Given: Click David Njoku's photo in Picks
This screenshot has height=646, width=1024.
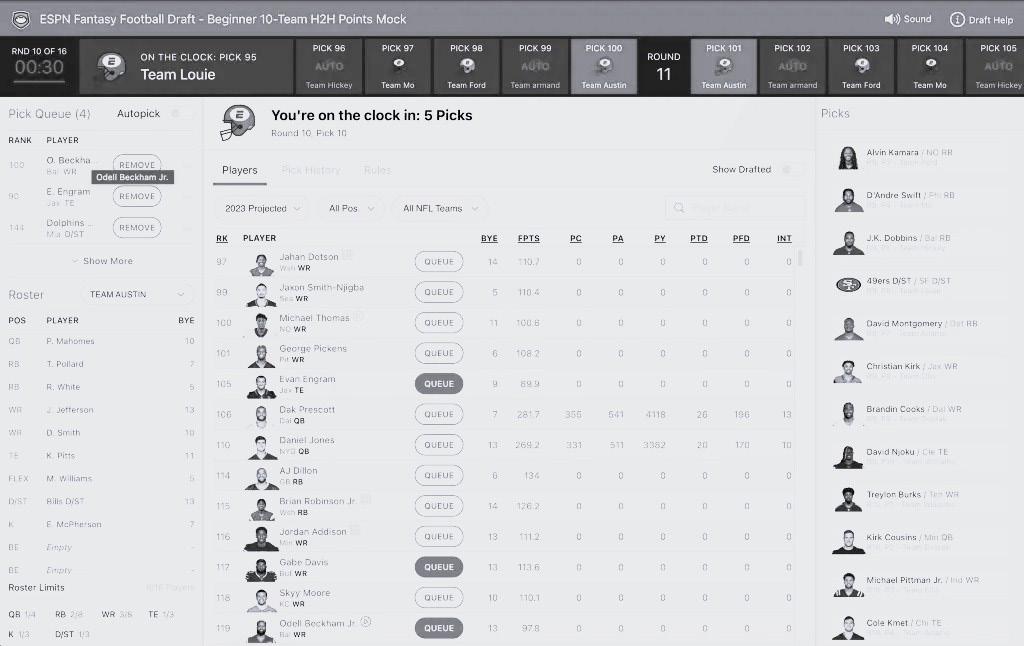Looking at the screenshot, I should pos(848,457).
